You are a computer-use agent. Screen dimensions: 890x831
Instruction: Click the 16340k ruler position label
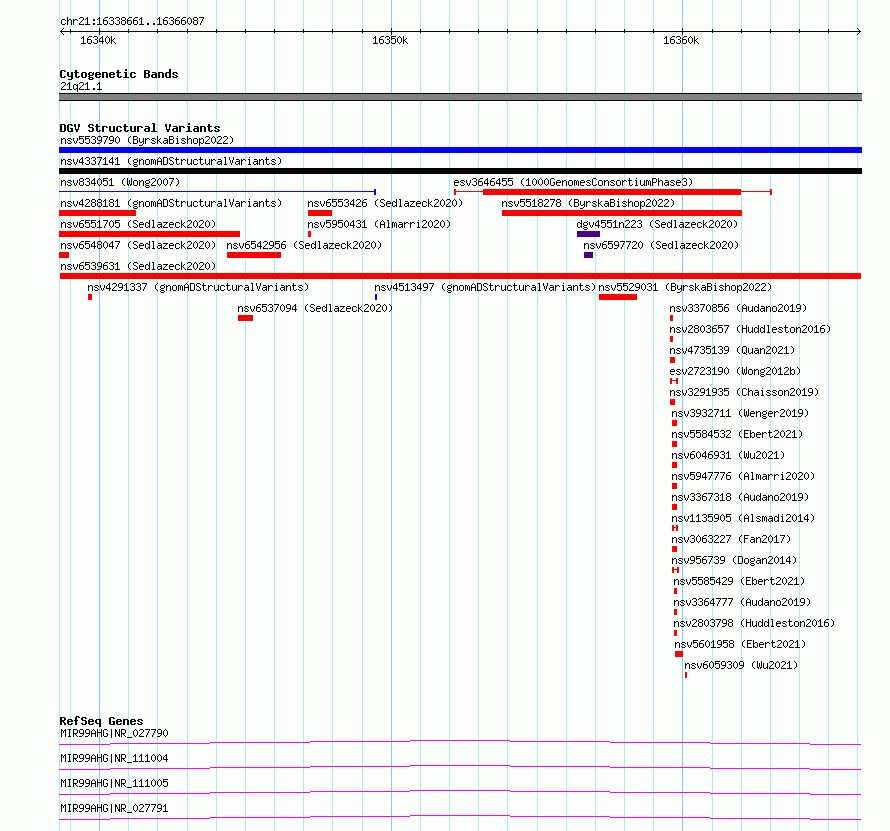point(98,40)
